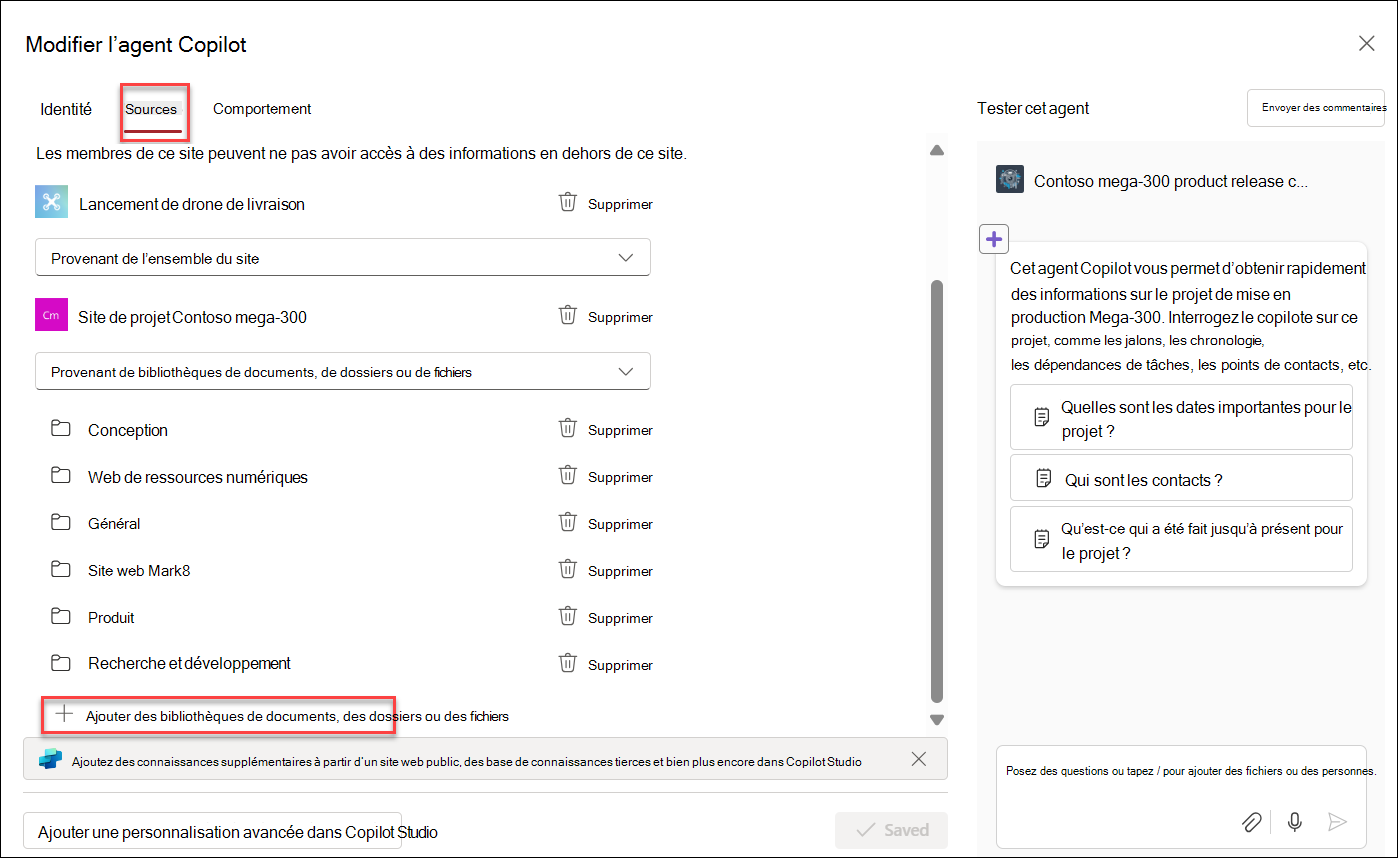Select prompt Quelles sont les dates importantes
This screenshot has width=1398, height=858.
pos(1181,418)
